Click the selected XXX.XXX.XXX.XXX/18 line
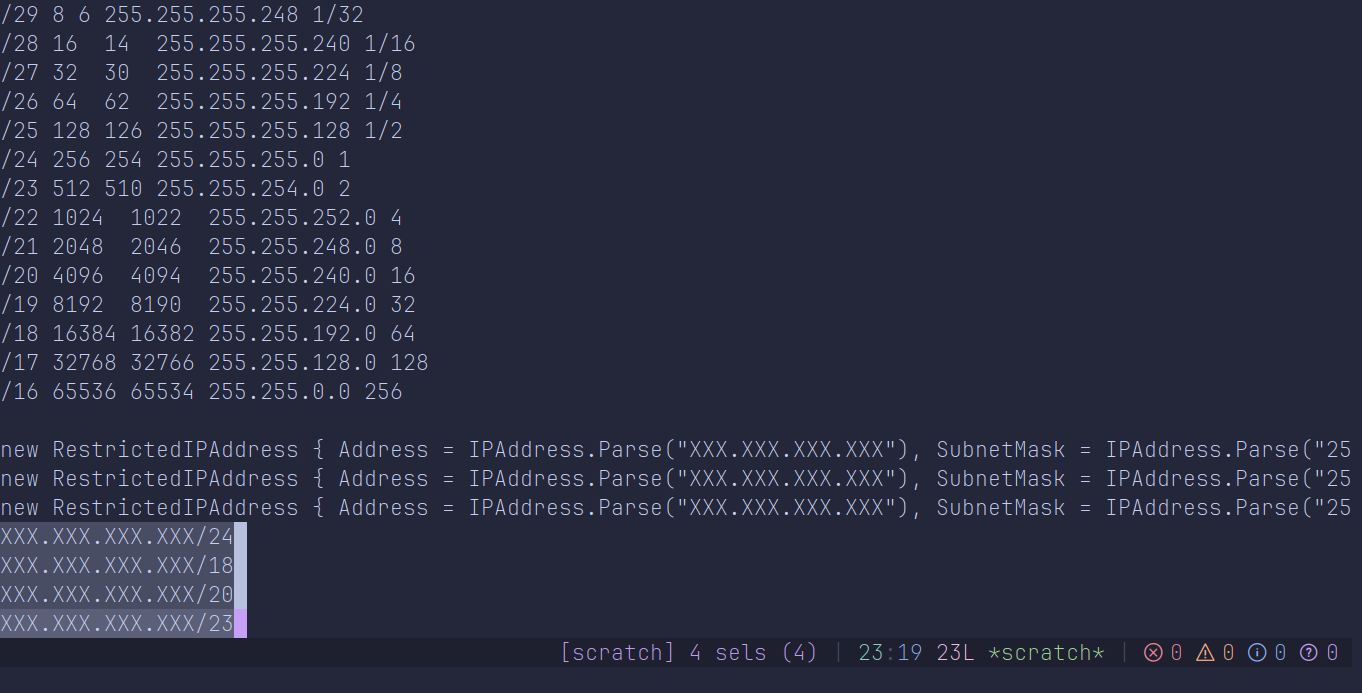This screenshot has height=693, width=1362. tap(116, 566)
